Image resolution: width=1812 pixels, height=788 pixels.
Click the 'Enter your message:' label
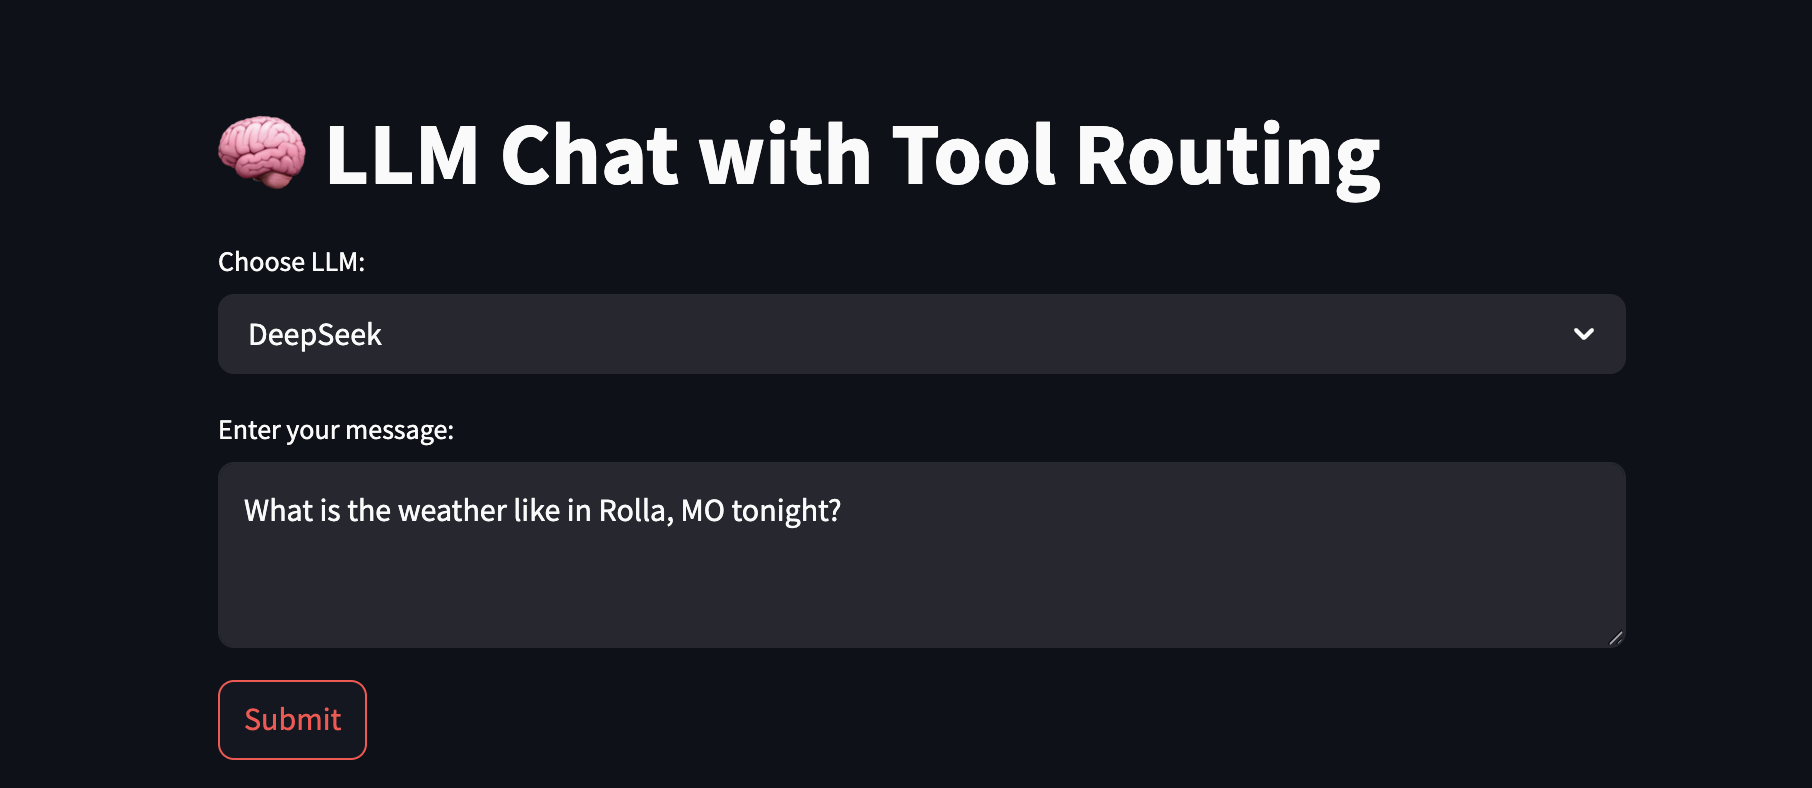(336, 430)
